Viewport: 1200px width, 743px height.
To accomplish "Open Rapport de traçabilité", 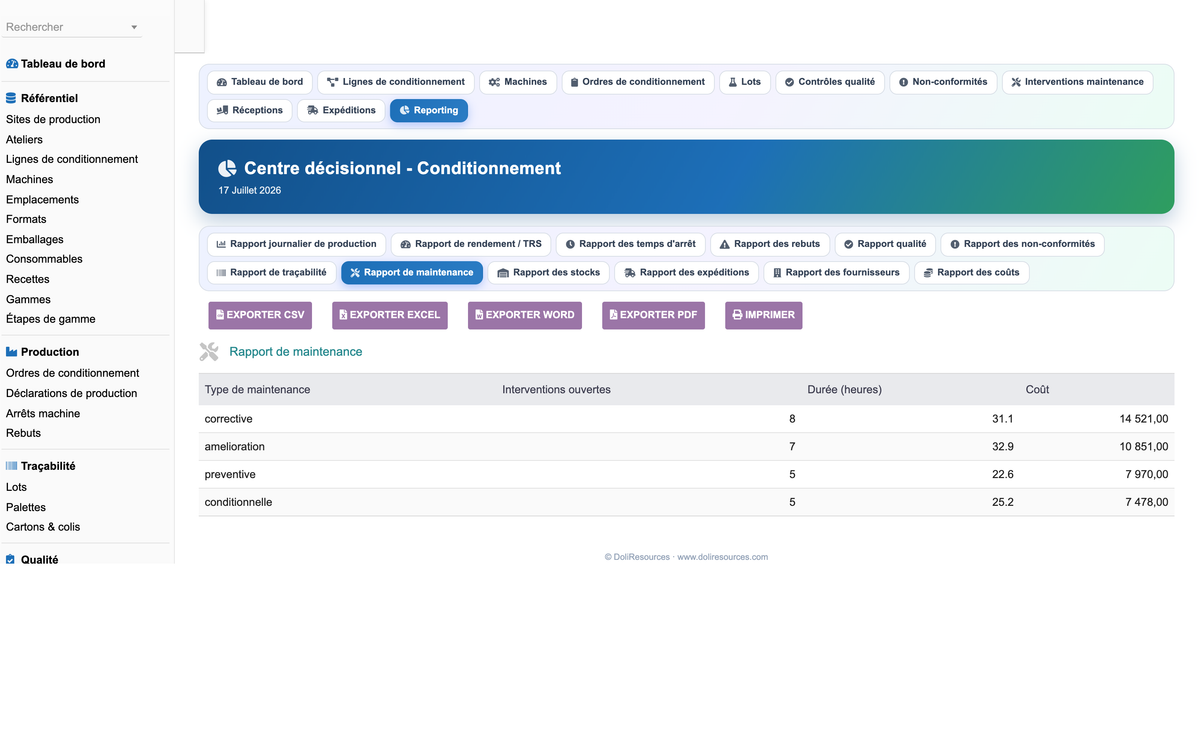I will coord(271,272).
